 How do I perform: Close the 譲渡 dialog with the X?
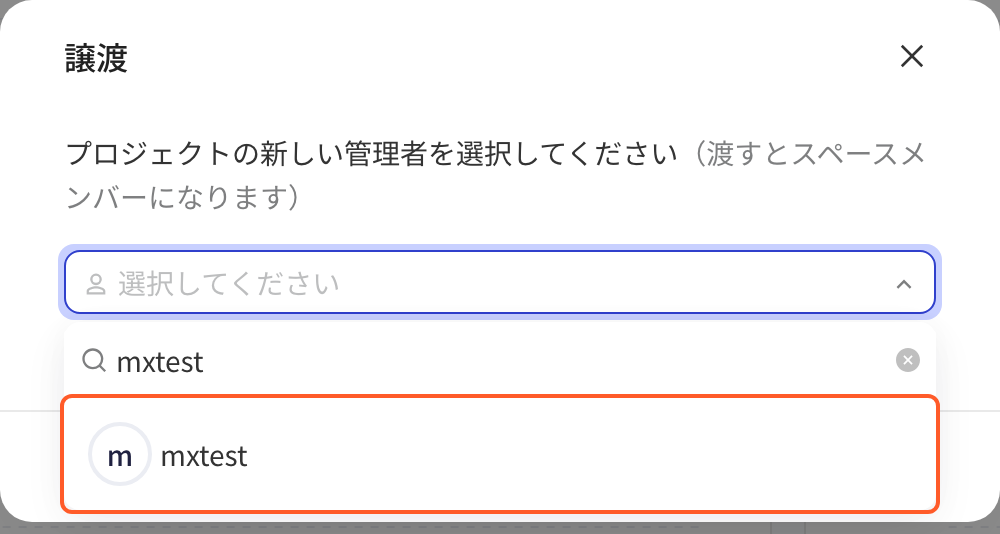[911, 57]
